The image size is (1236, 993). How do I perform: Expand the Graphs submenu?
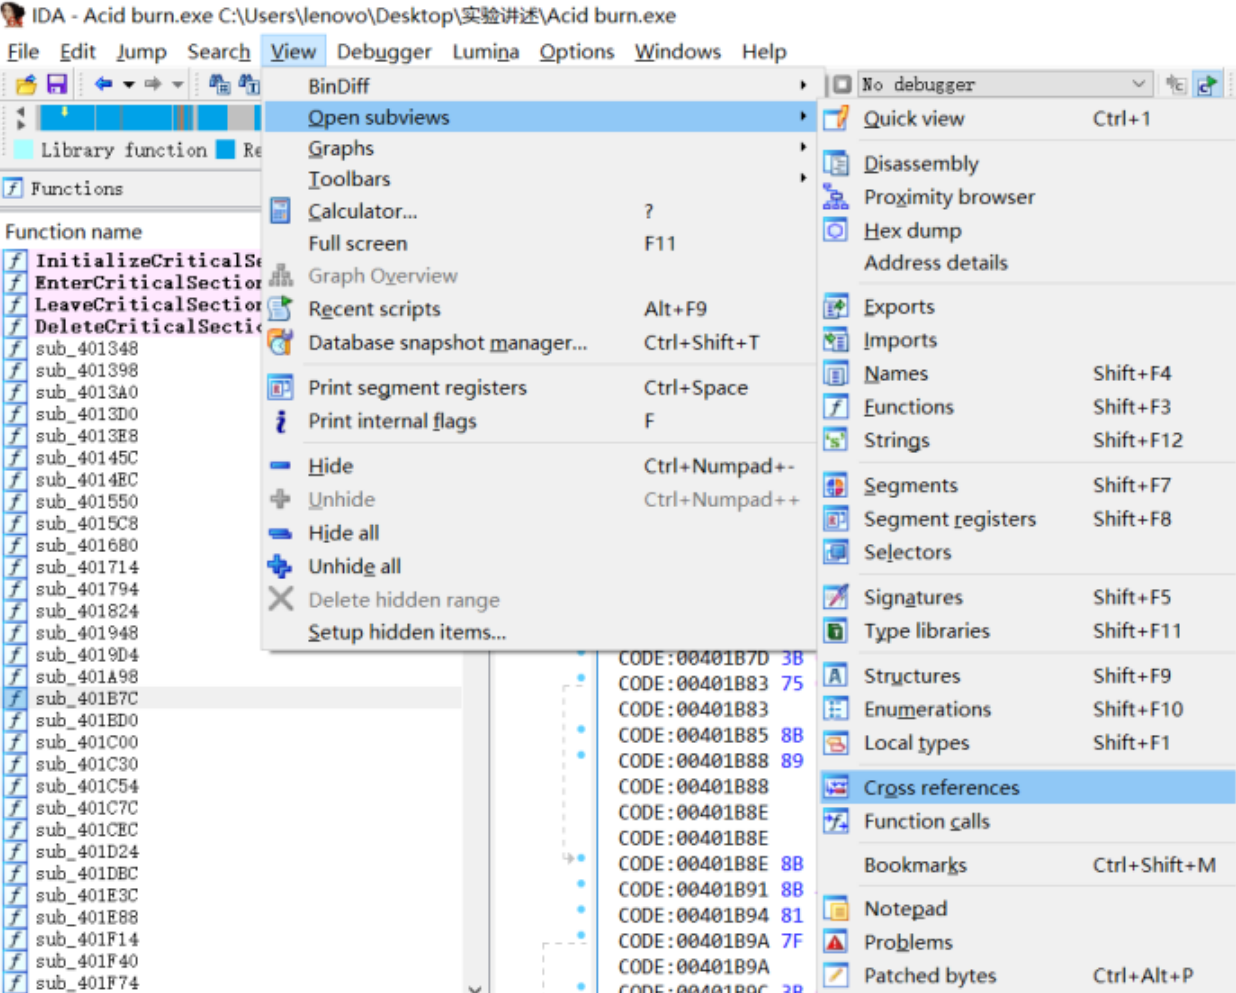point(540,148)
